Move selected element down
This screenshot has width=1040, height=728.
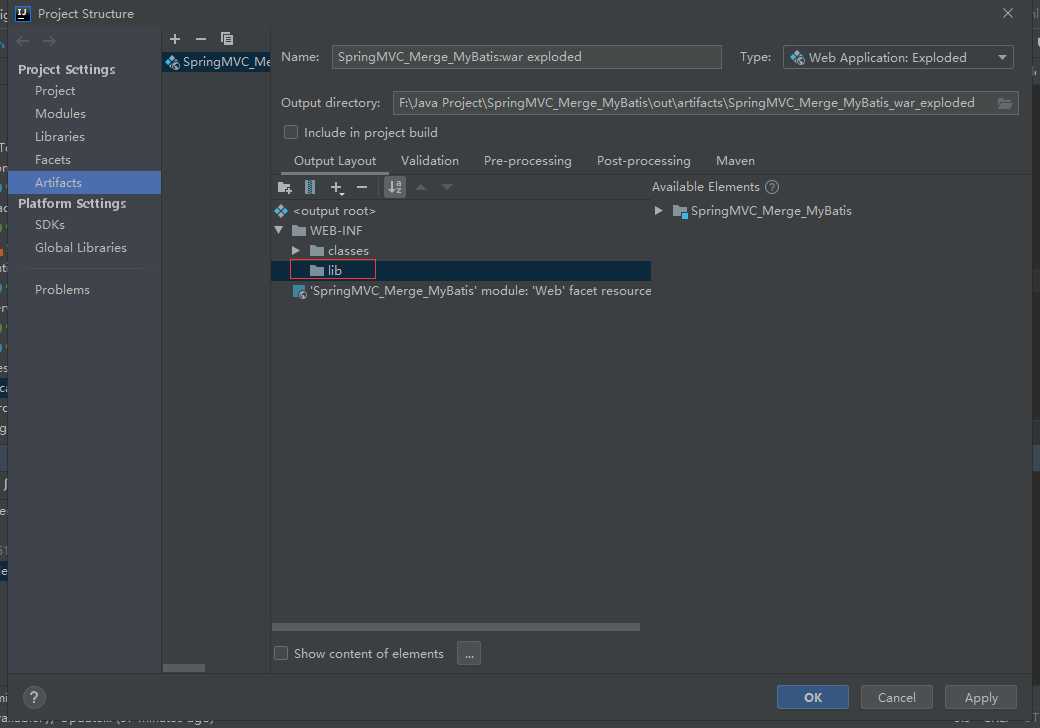[447, 188]
